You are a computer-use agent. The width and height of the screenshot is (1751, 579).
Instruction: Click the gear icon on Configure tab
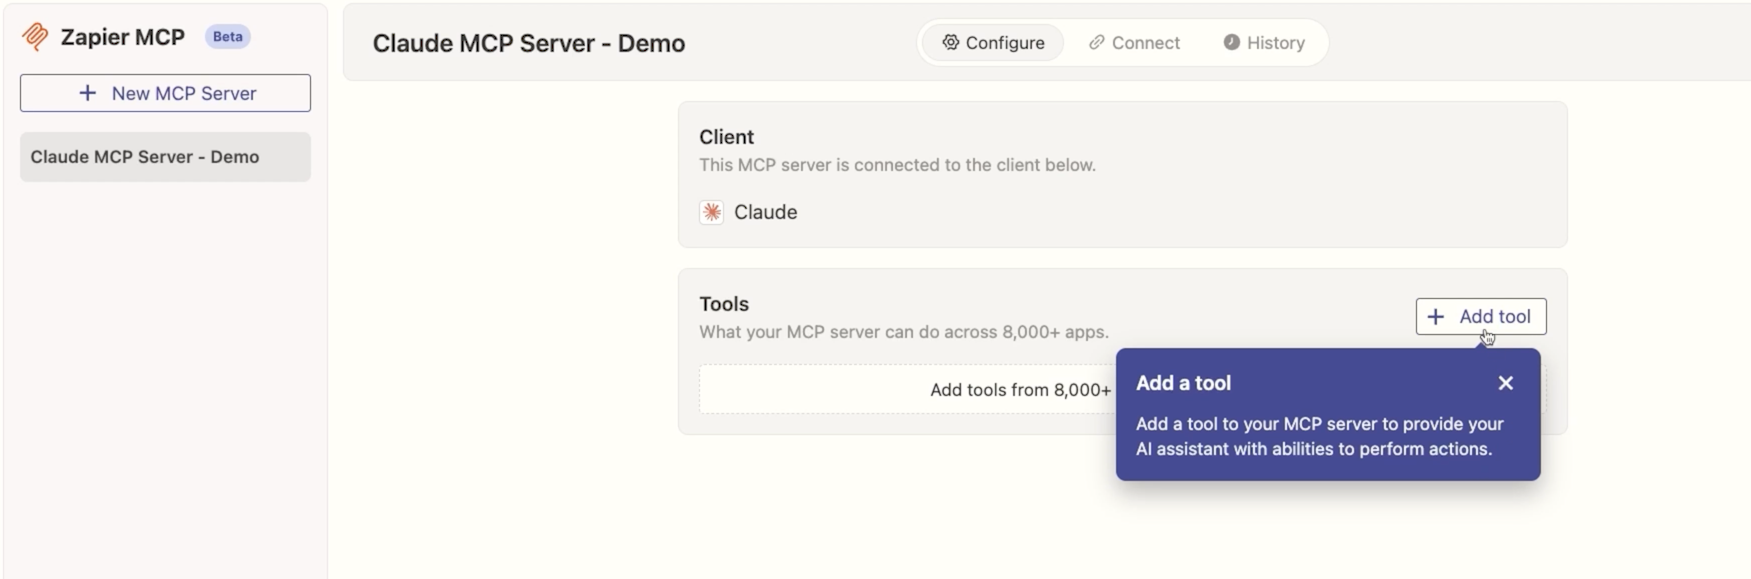[950, 42]
